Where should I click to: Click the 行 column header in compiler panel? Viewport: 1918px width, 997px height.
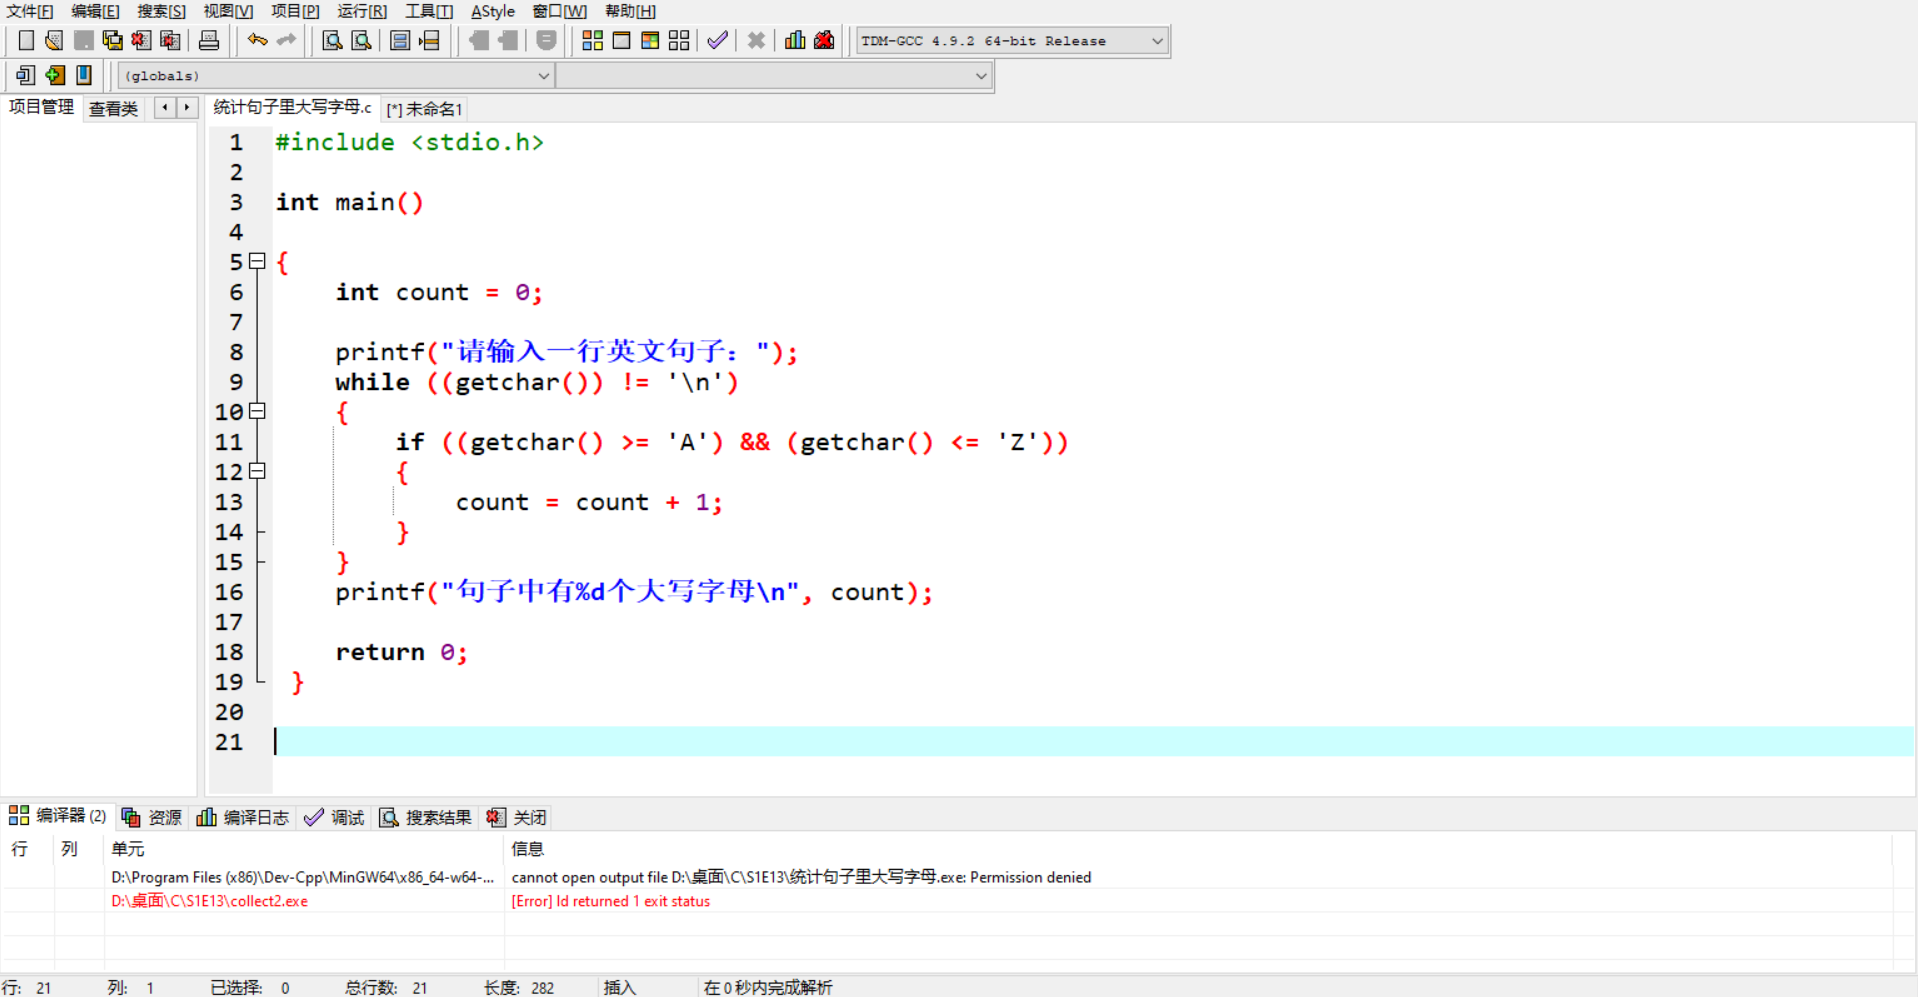27,849
